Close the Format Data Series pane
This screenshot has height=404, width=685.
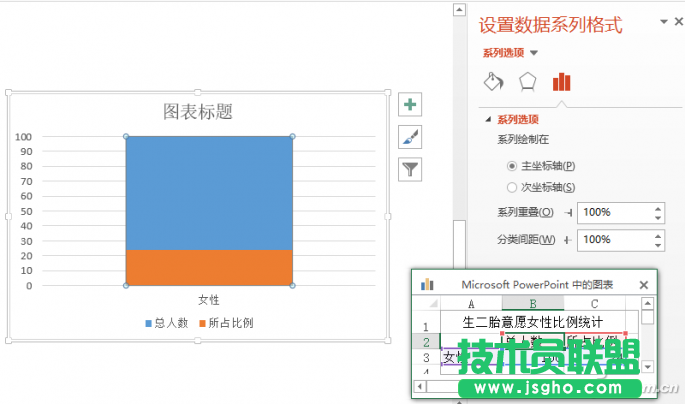[x=678, y=22]
